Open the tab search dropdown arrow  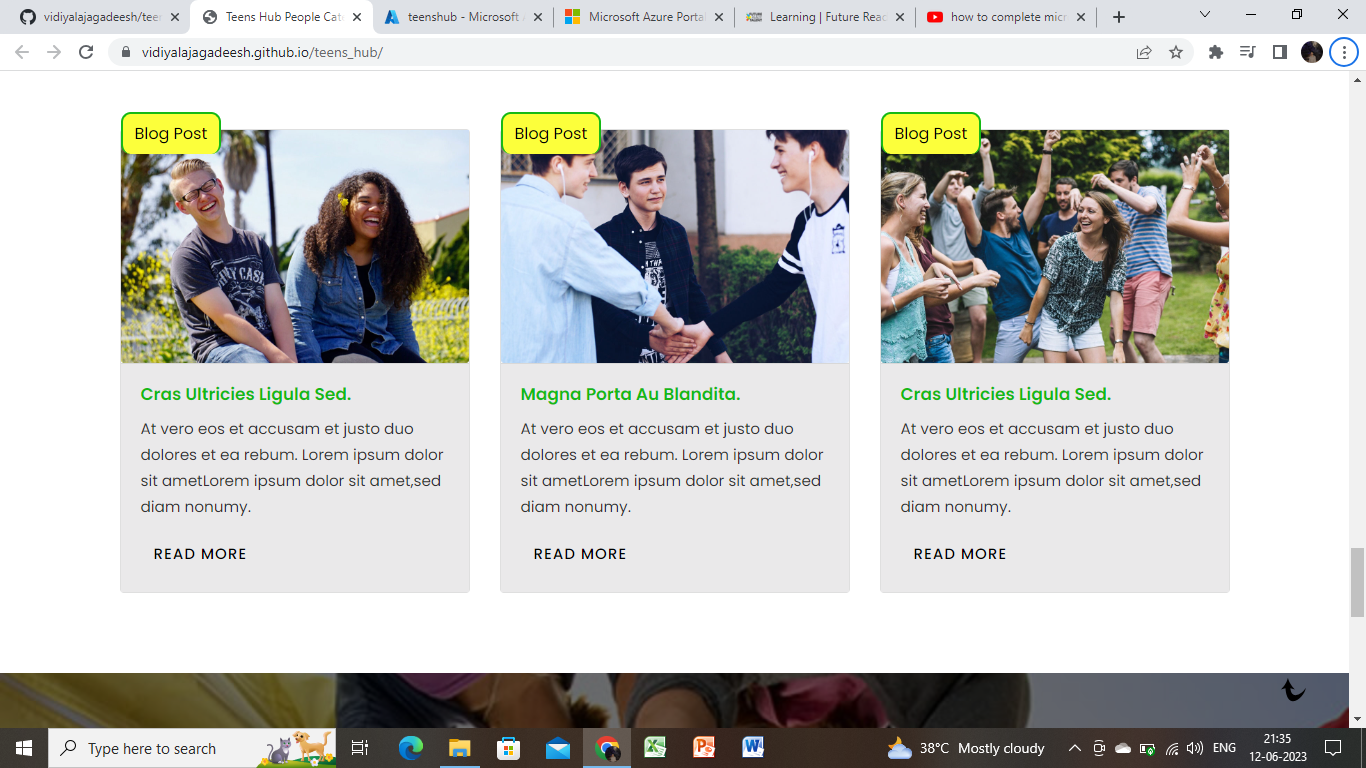(x=1204, y=16)
